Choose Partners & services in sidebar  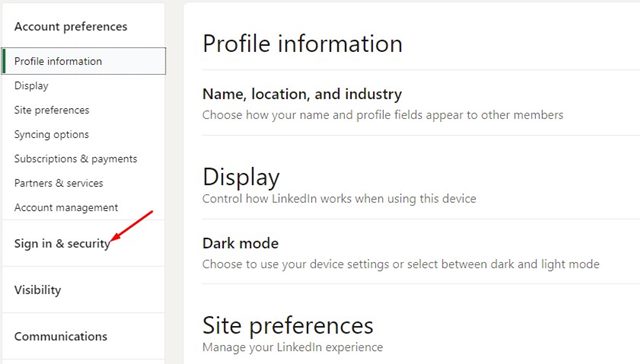tap(58, 183)
